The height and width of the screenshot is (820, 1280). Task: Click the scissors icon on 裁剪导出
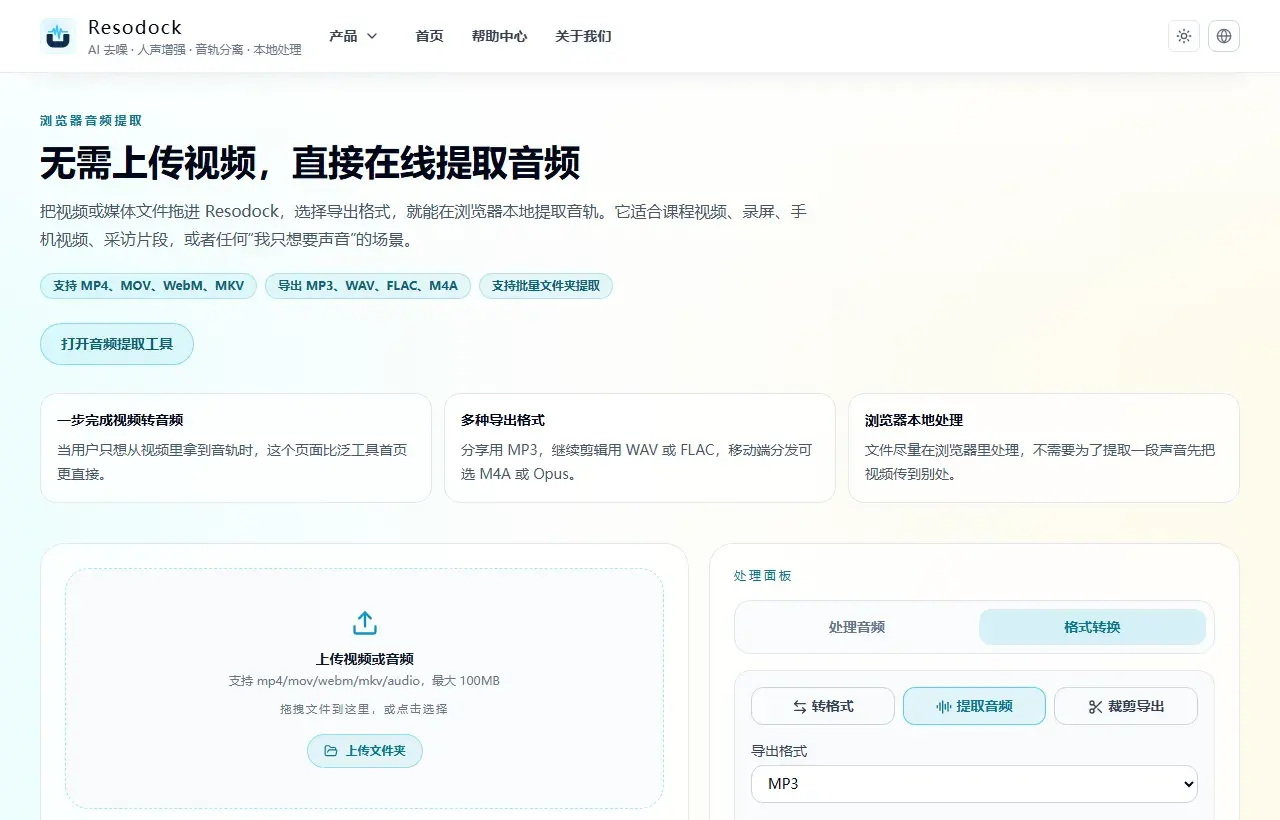pyautogui.click(x=1095, y=706)
